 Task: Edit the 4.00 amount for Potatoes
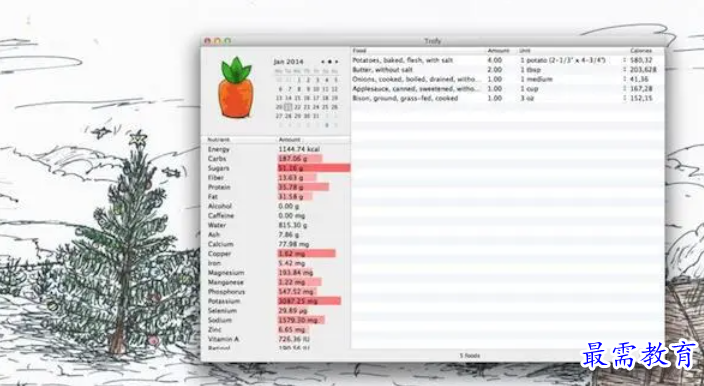tap(495, 60)
